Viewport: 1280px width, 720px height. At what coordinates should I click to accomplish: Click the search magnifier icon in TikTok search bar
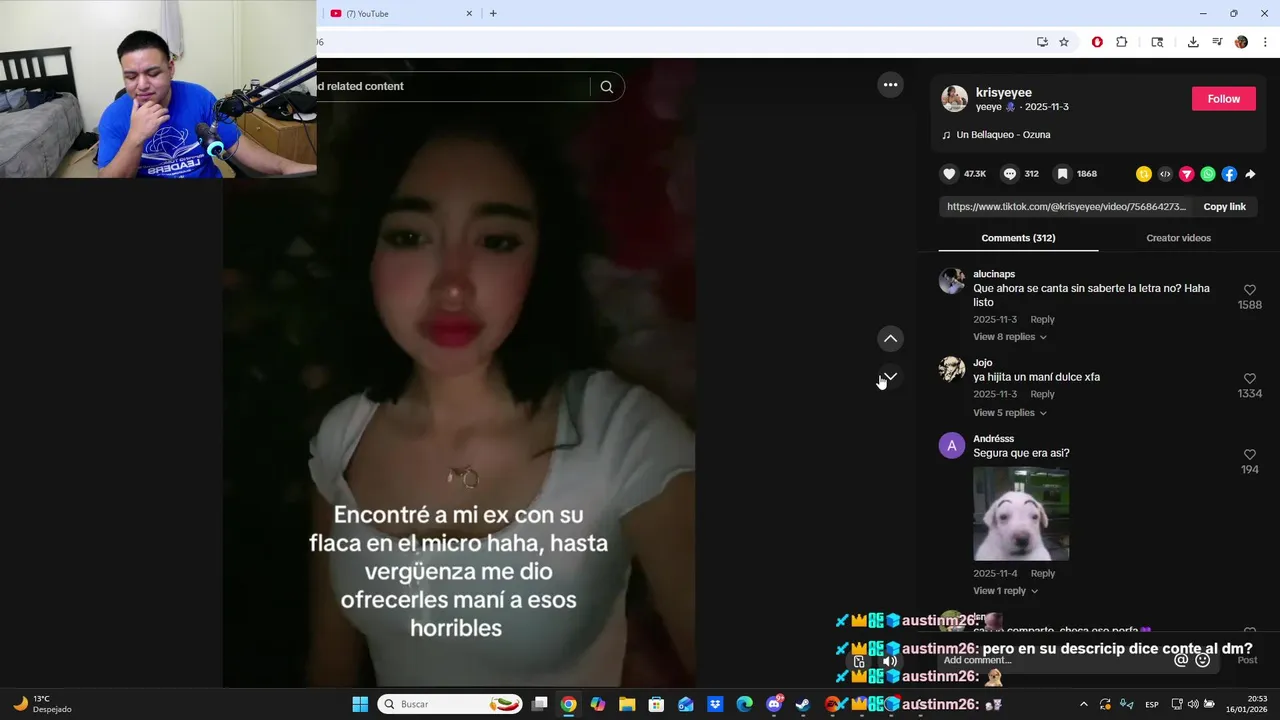click(606, 86)
